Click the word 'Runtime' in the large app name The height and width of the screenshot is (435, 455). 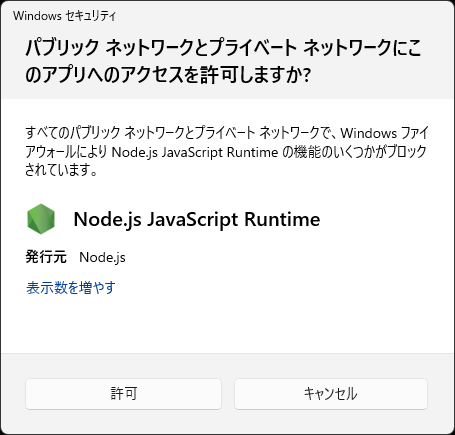282,219
